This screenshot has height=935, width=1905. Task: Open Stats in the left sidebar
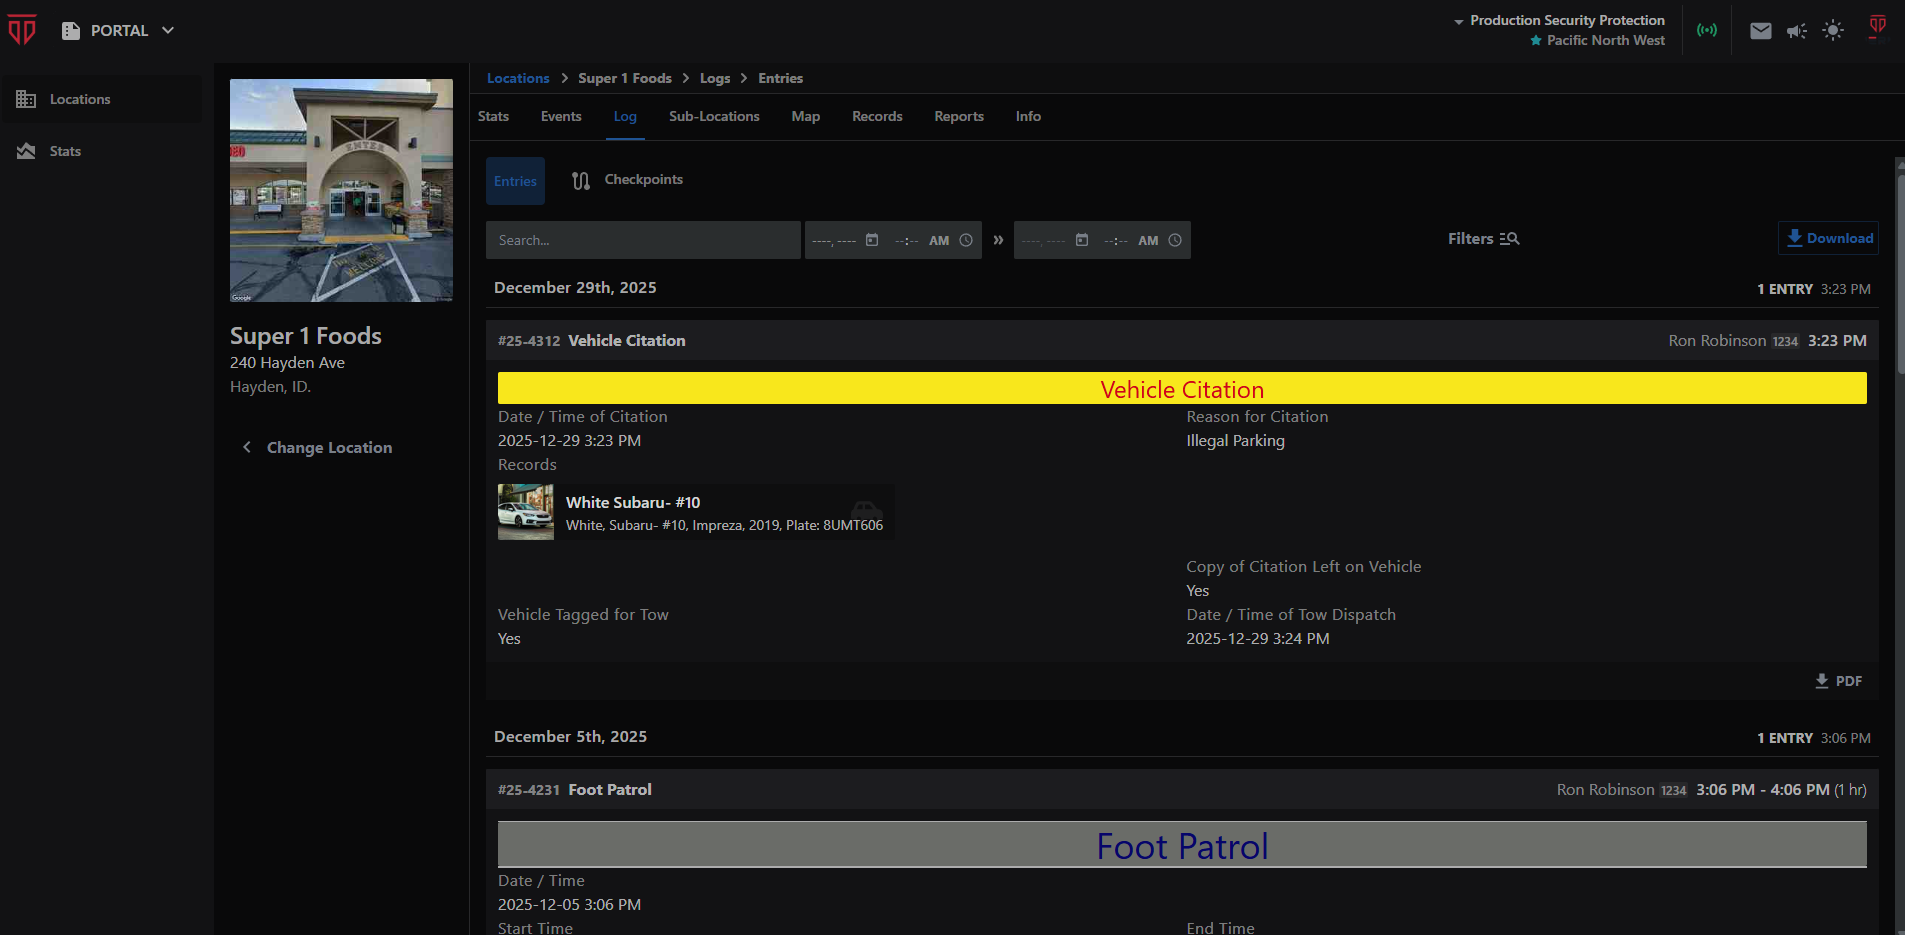point(102,151)
